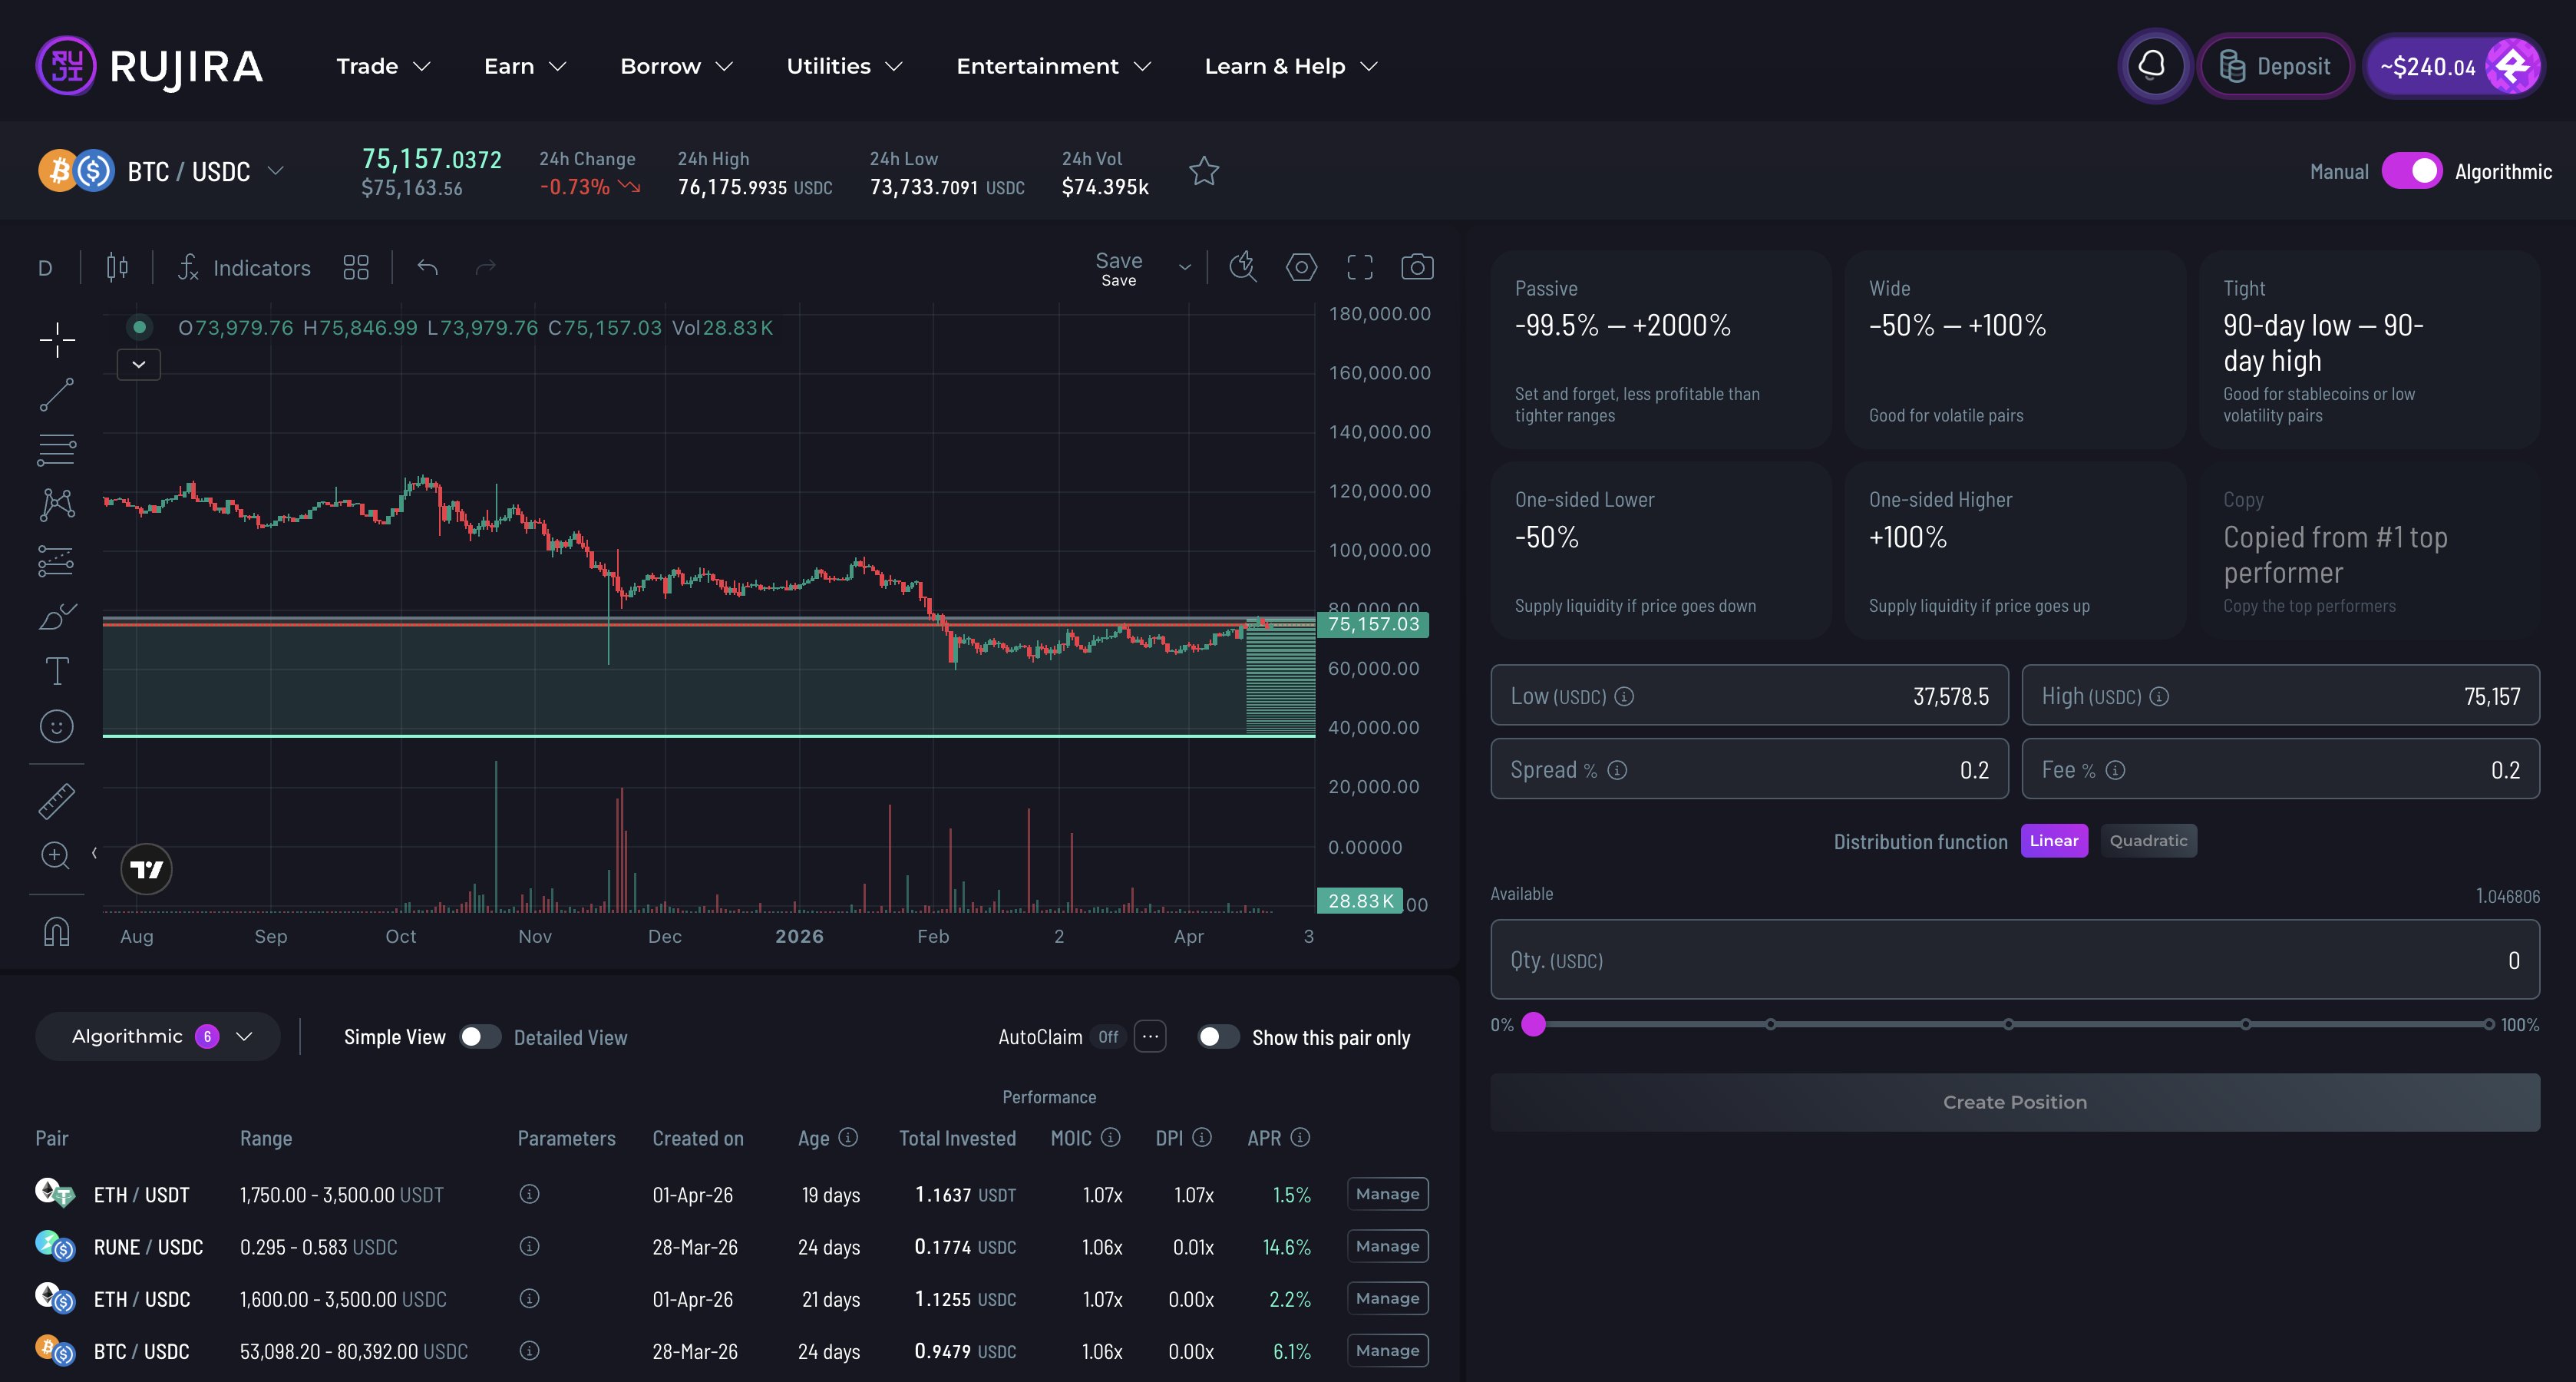2576x1382 pixels.
Task: Select the forecasting position tool
Action: 57,561
